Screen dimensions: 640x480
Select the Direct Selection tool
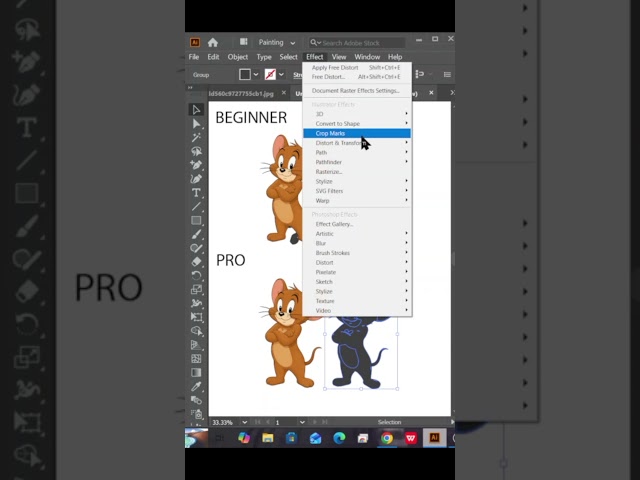pos(196,124)
